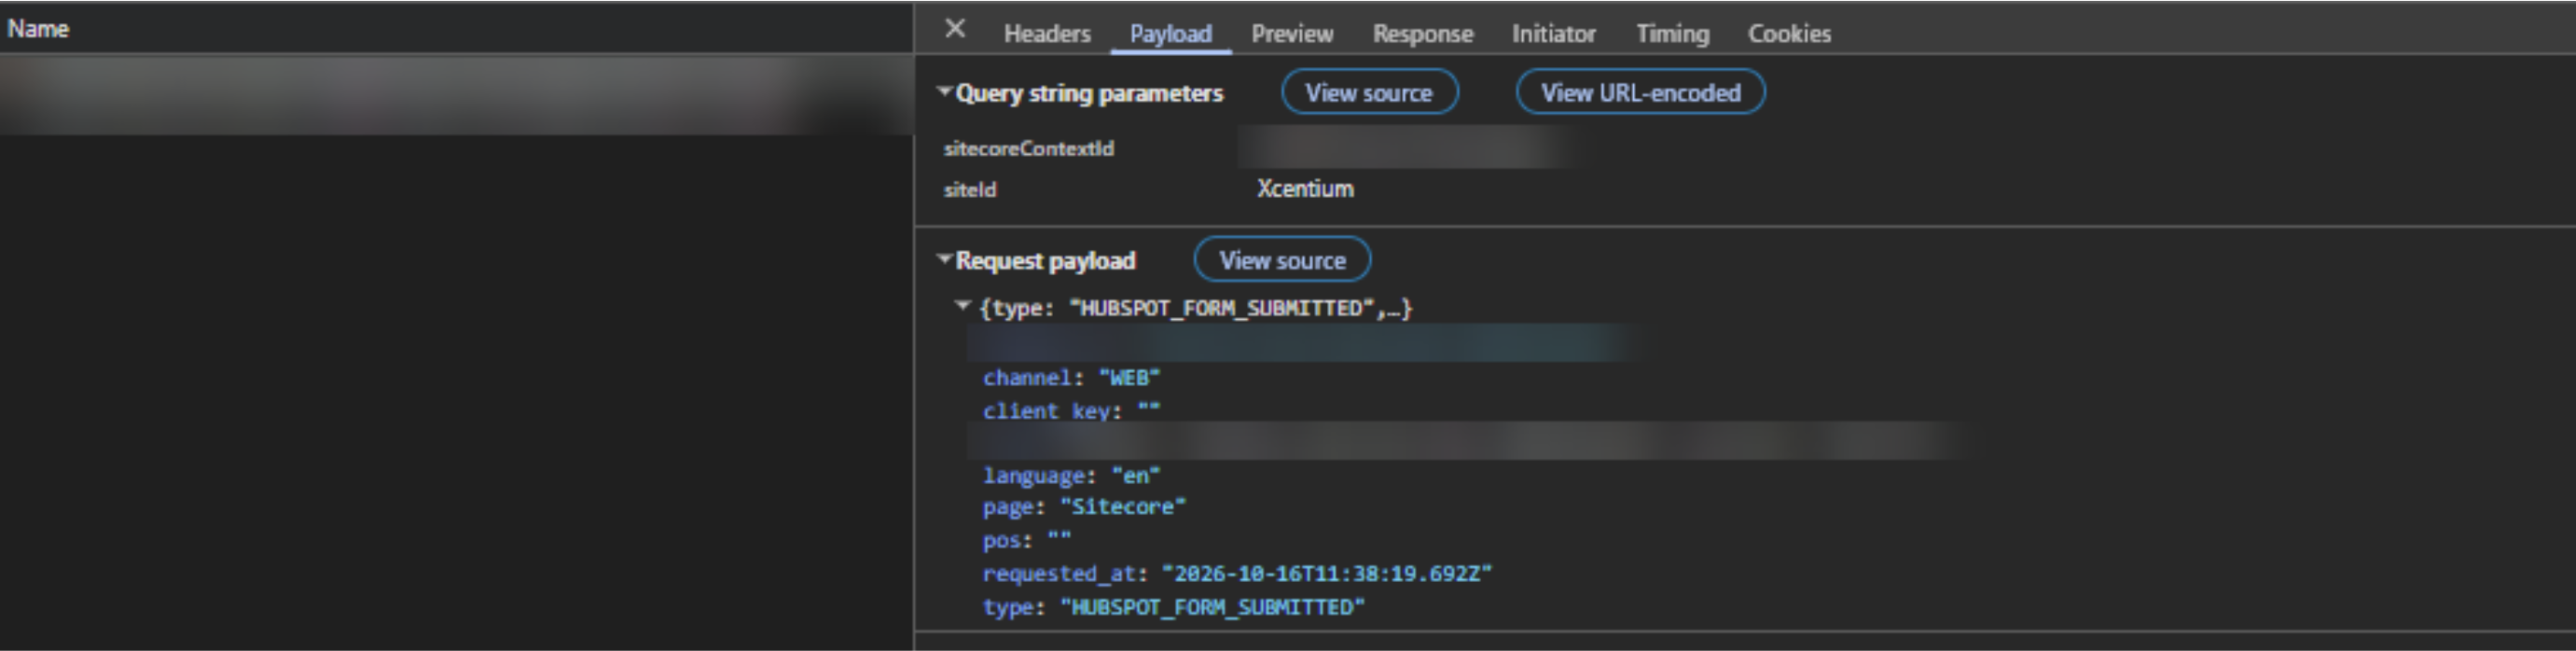Click the language "en" payload row
This screenshot has height=651, width=2576.
point(1071,475)
